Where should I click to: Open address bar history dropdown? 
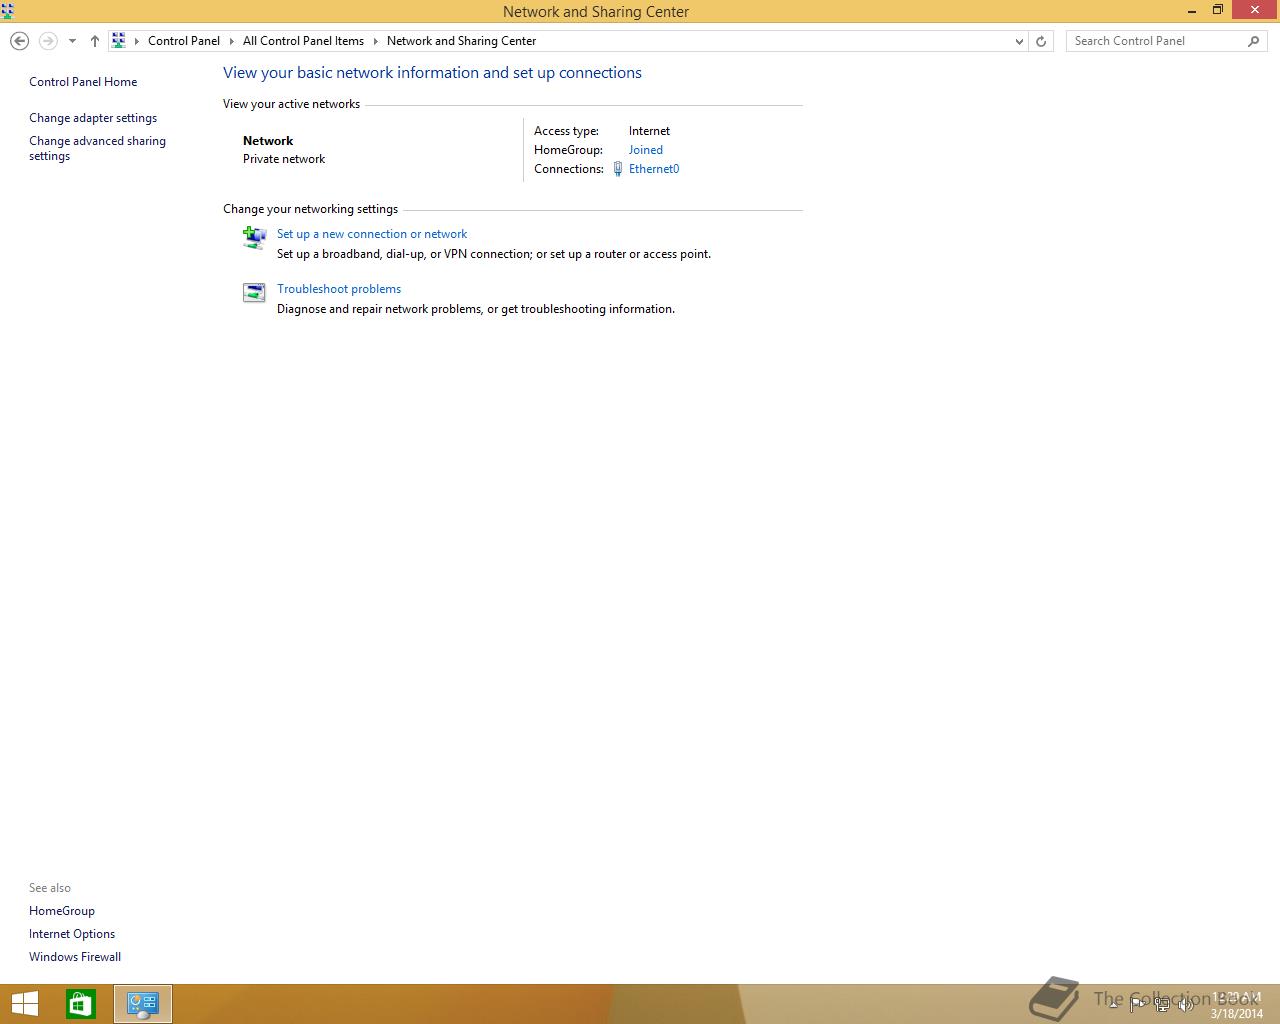(x=1019, y=41)
